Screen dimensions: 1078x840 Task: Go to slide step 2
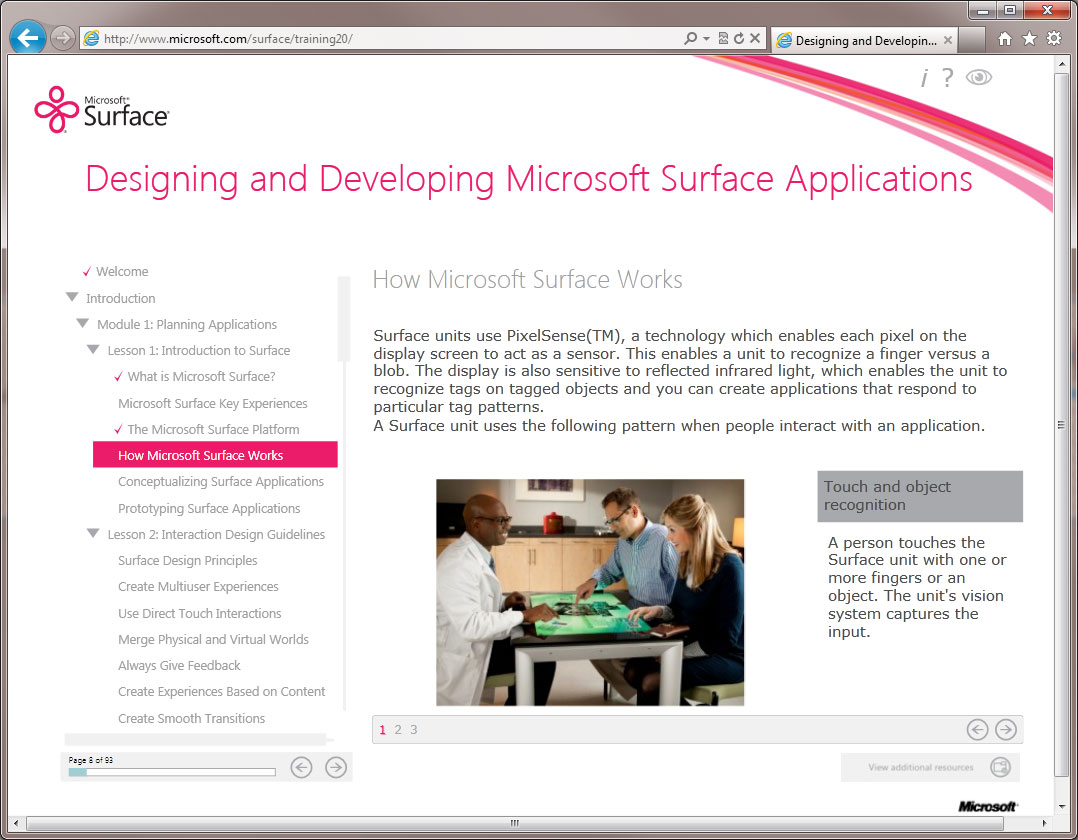click(x=398, y=730)
